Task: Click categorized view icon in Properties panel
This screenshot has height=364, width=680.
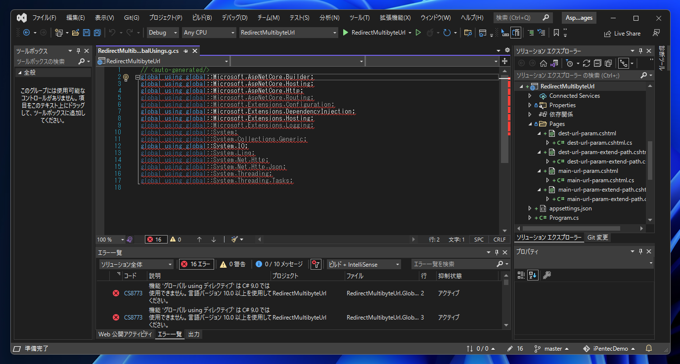Action: tap(521, 275)
